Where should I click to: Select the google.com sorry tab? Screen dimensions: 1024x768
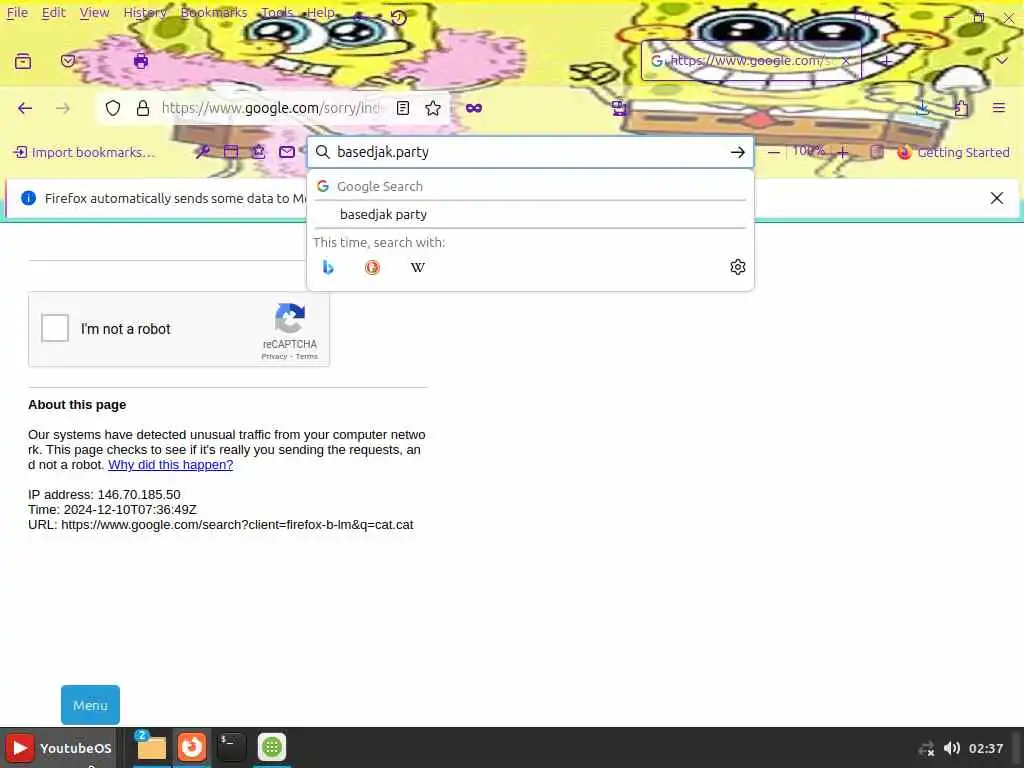[x=751, y=61]
